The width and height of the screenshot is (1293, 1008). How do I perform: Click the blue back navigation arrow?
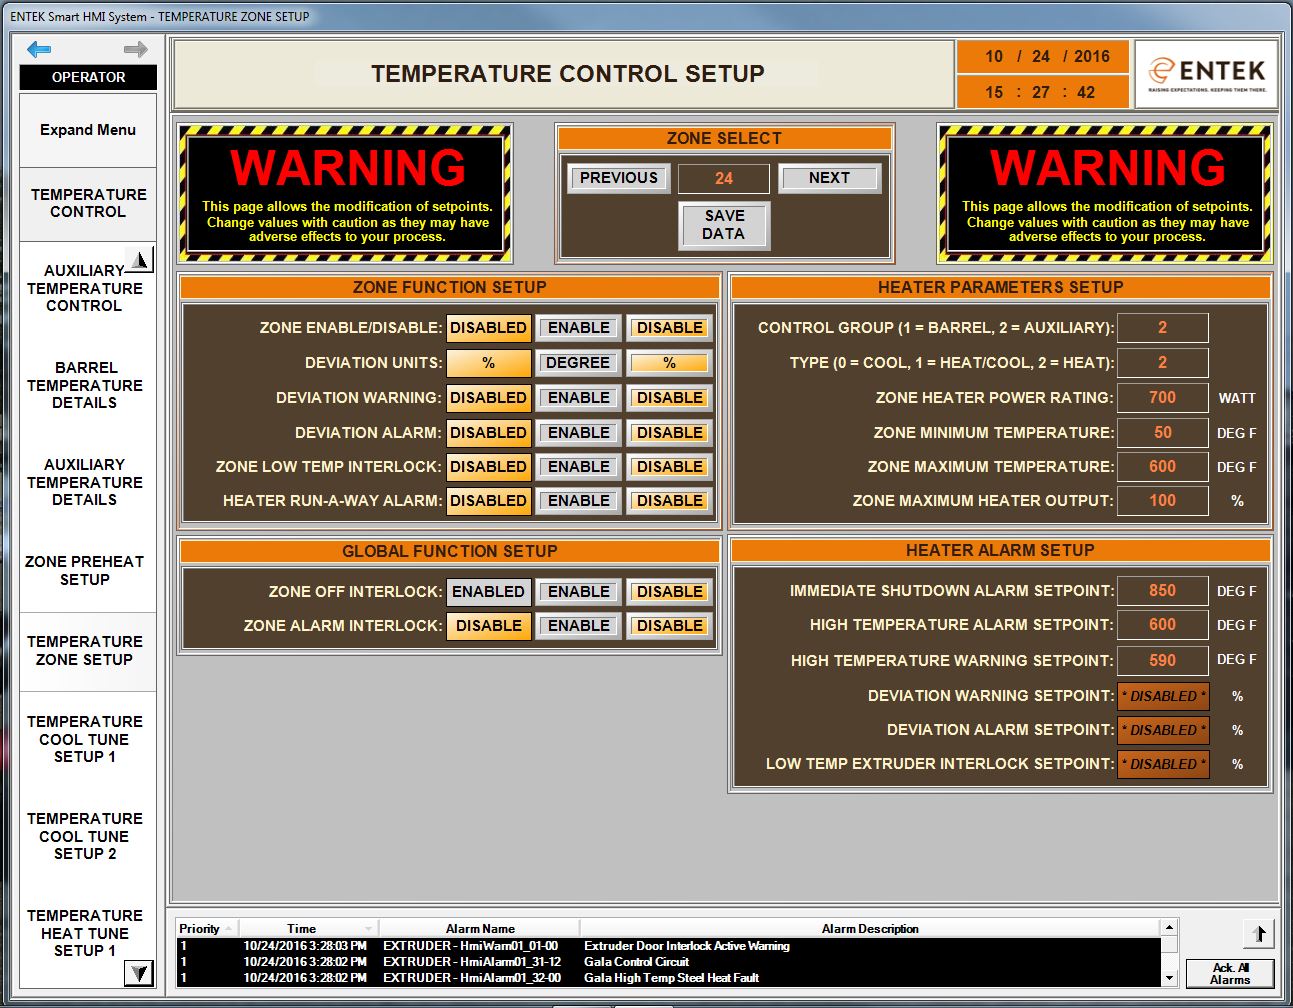(39, 48)
